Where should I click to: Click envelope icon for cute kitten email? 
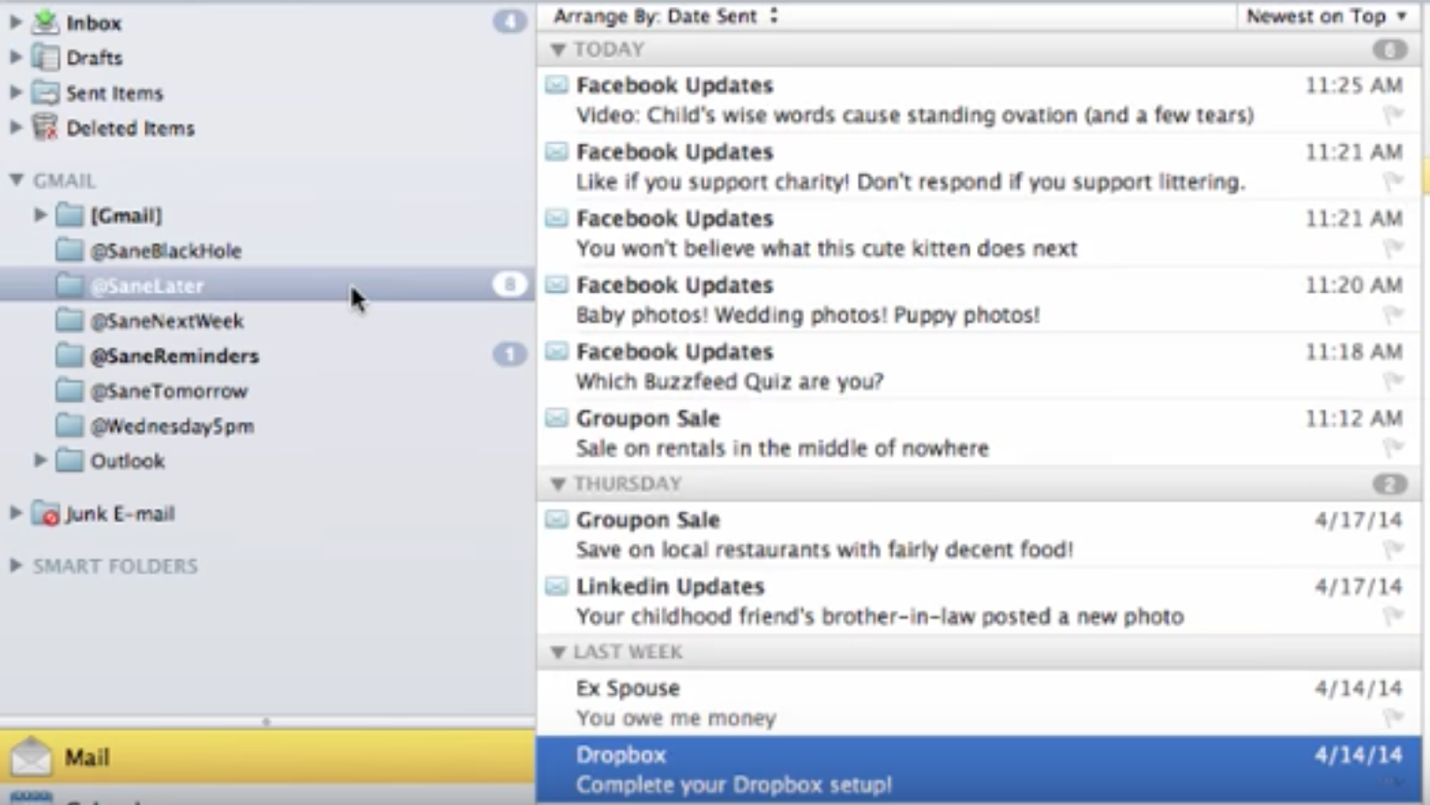click(x=557, y=218)
